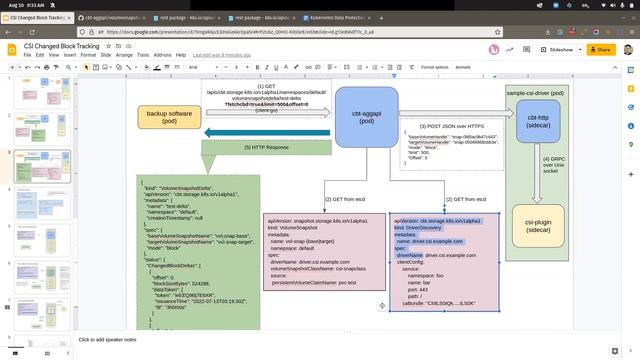Open the border color picker
This screenshot has height=360, width=640.
(x=157, y=67)
